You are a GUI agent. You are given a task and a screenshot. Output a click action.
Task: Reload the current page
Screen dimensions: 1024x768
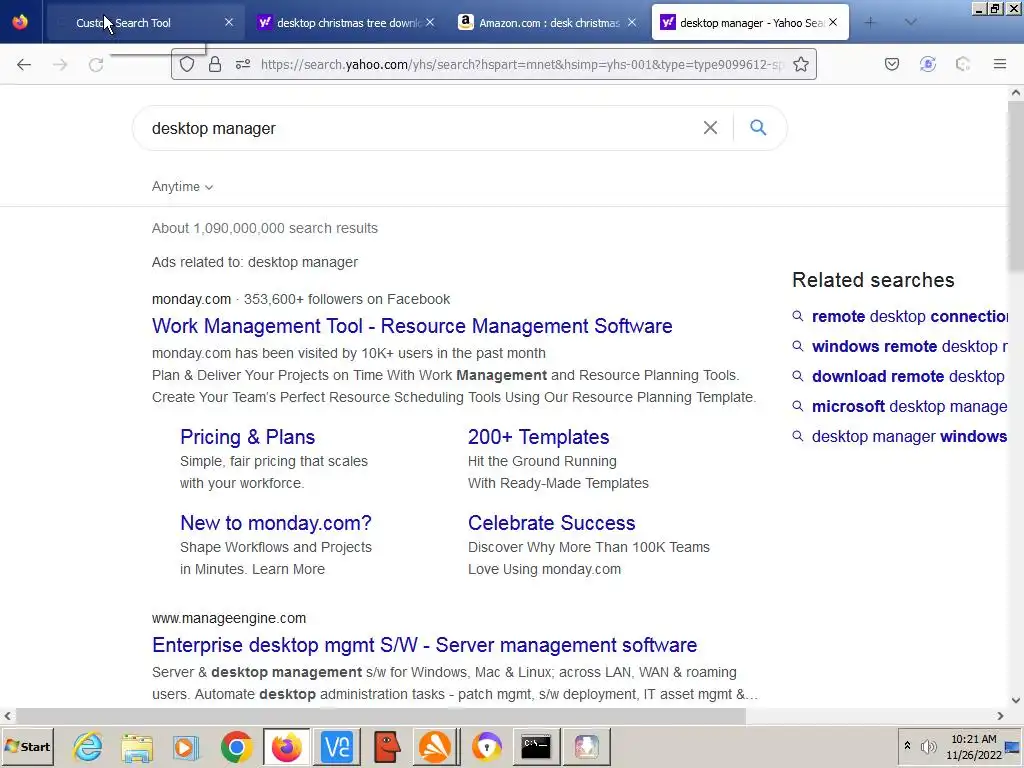96,65
